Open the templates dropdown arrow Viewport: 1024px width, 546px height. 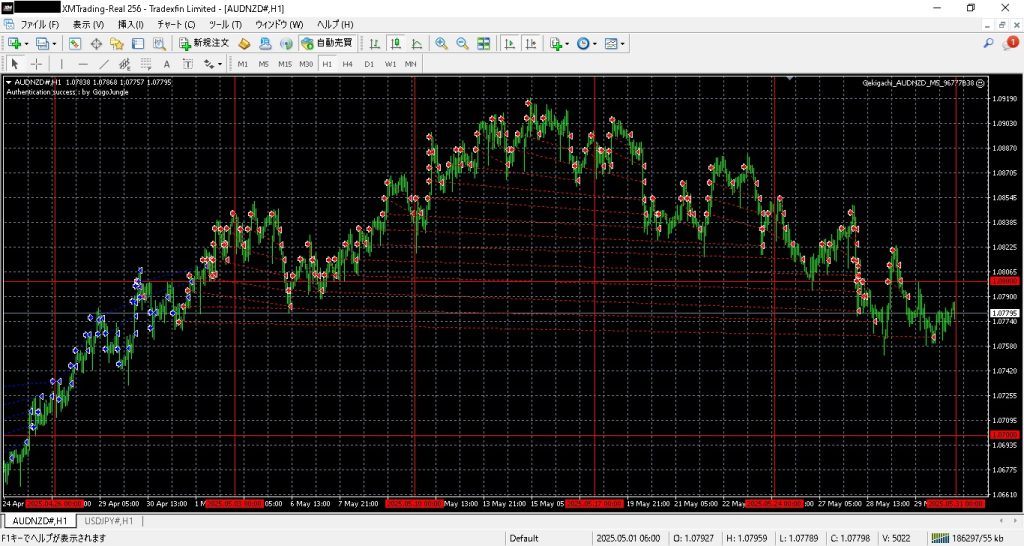(624, 43)
